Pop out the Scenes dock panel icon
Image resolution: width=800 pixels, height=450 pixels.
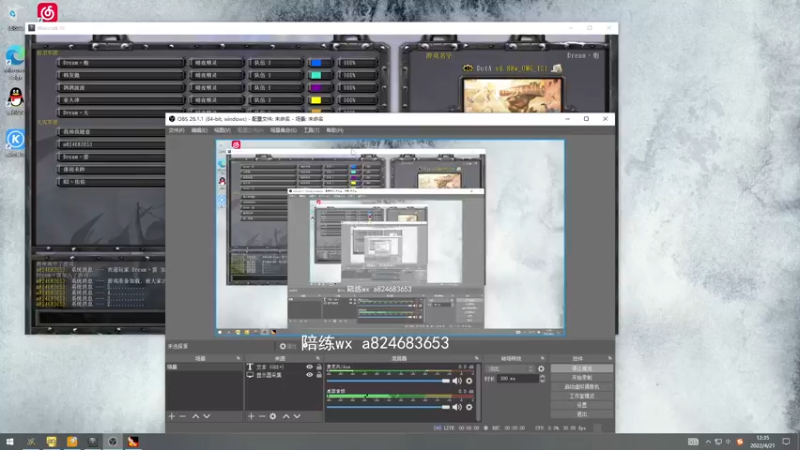point(238,358)
